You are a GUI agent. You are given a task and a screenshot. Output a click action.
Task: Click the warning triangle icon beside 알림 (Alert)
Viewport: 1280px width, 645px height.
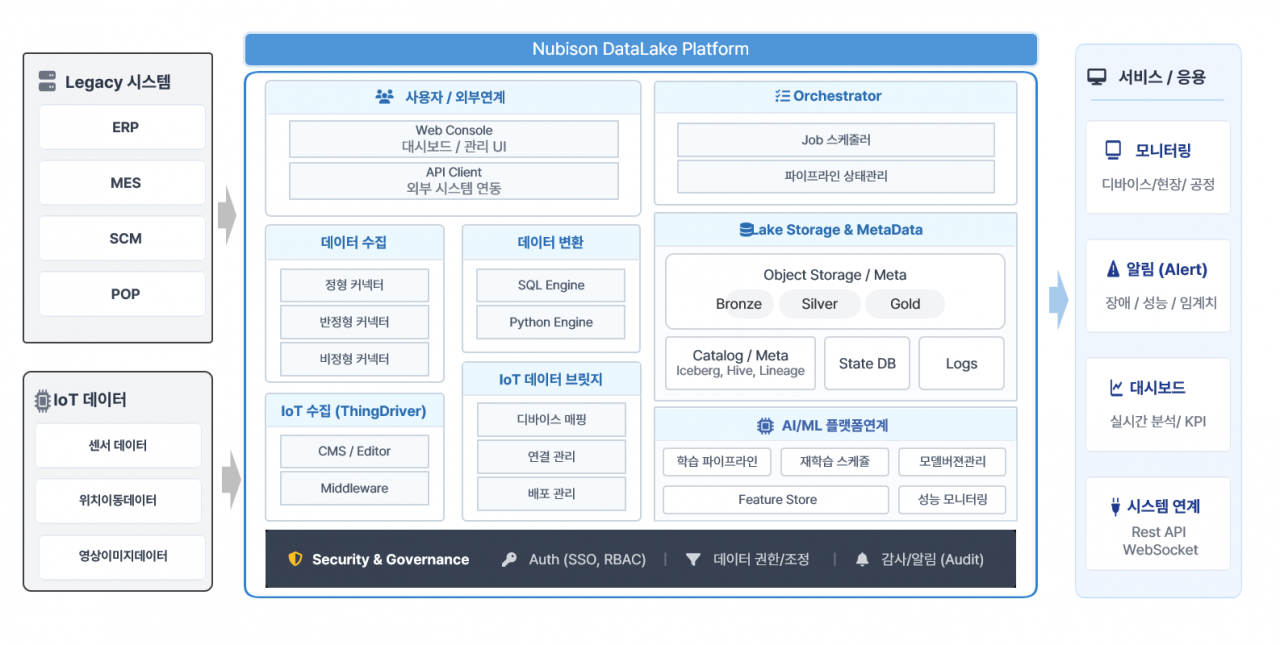pos(1113,269)
